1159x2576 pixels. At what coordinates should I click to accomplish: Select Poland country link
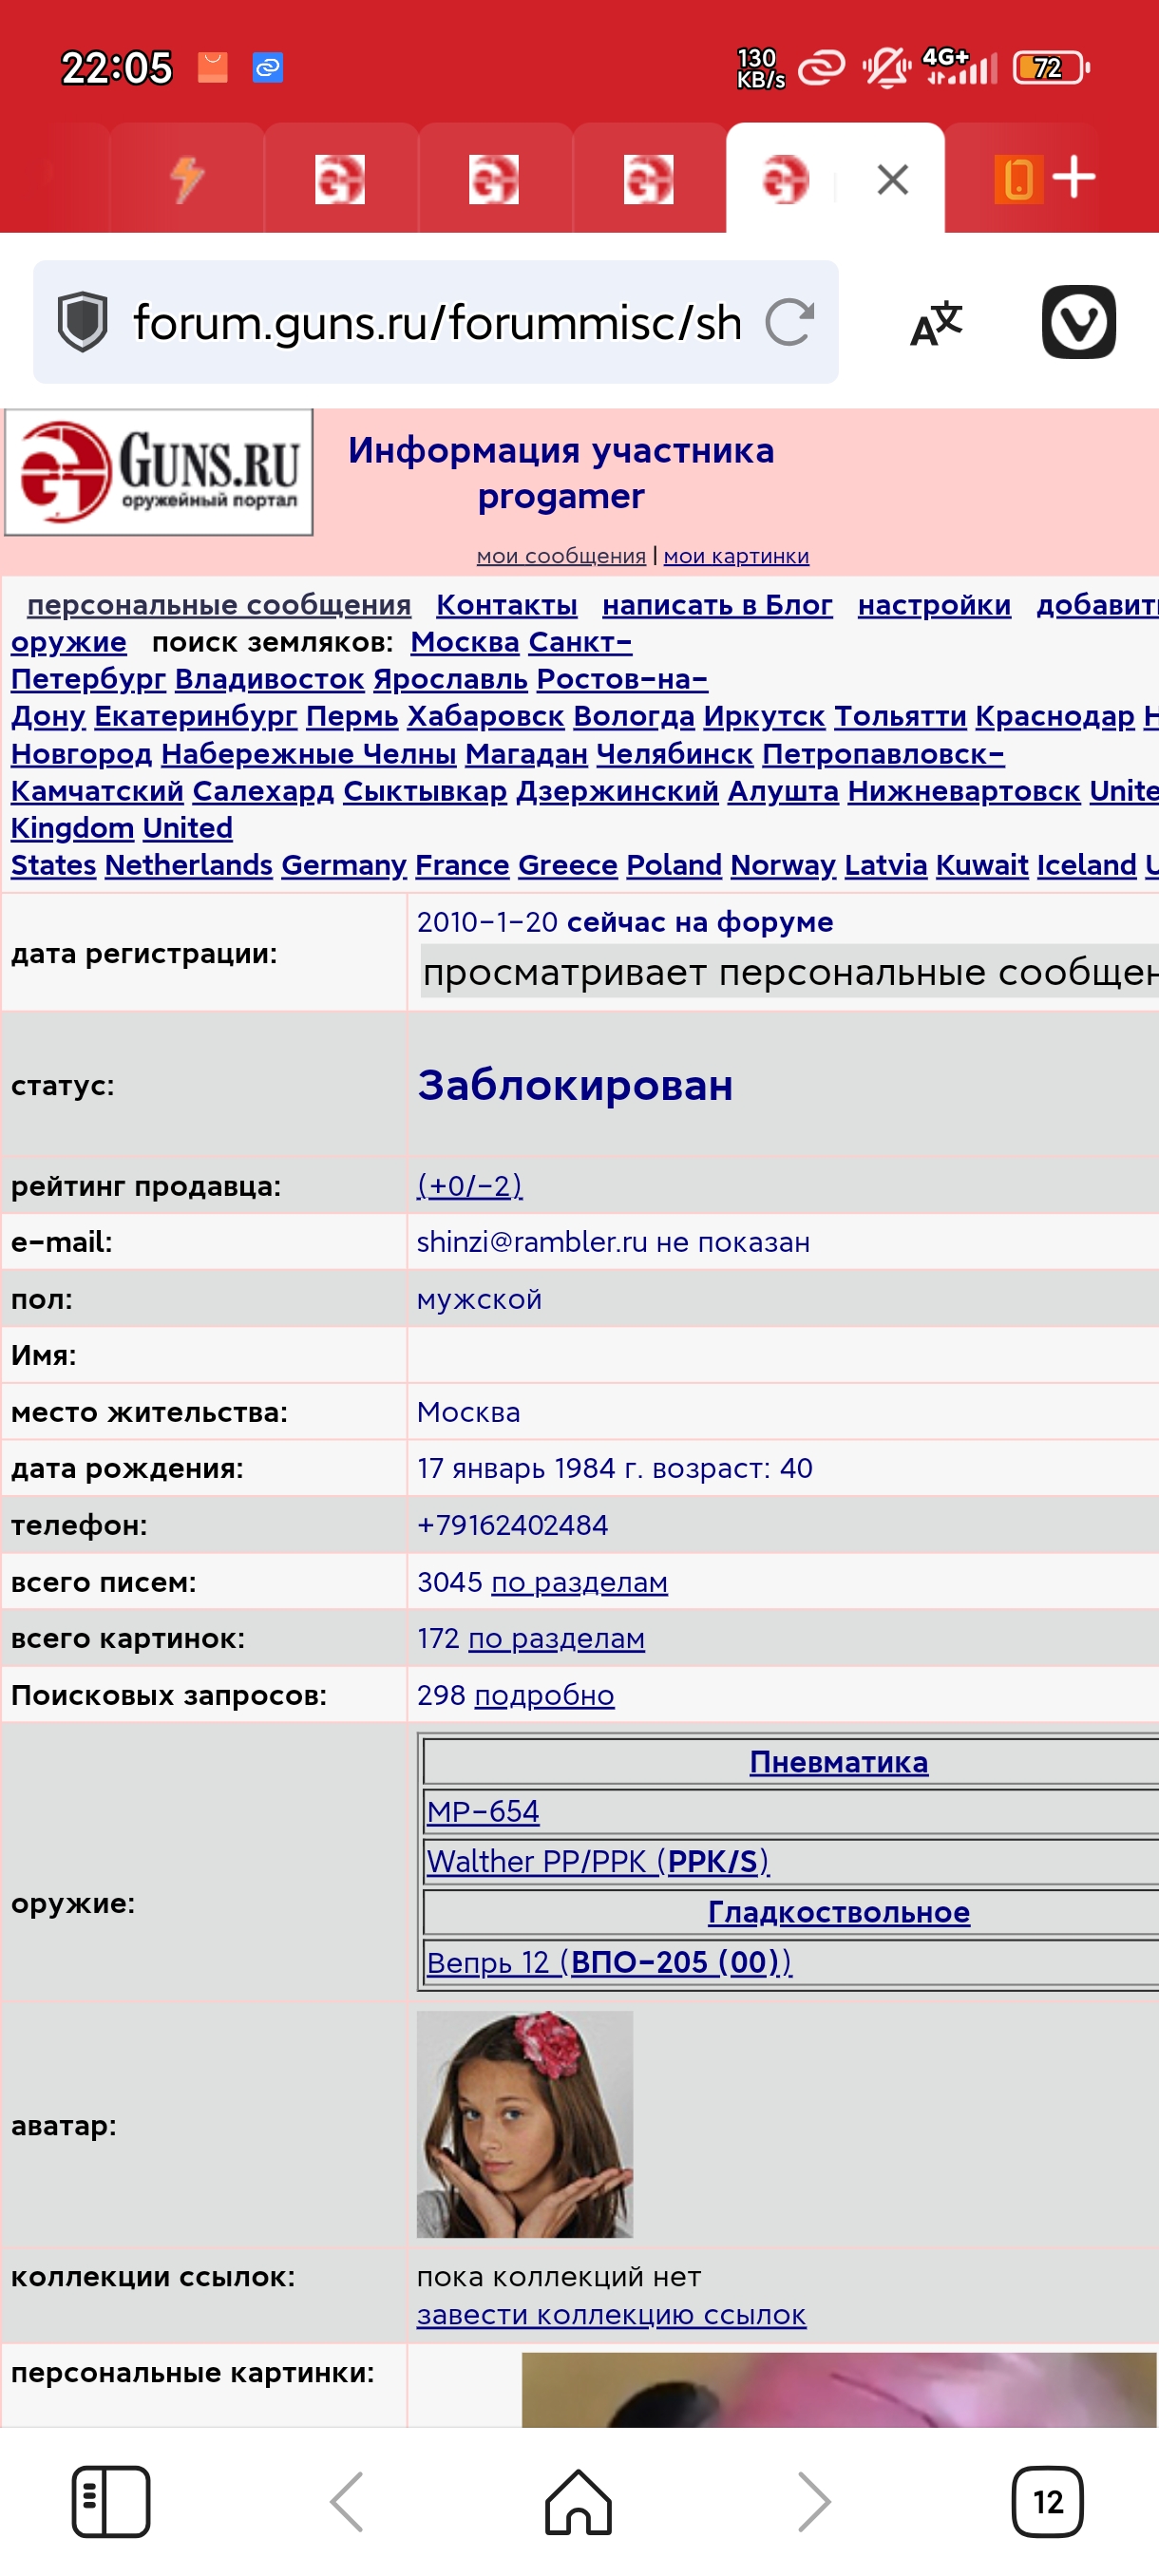click(674, 865)
